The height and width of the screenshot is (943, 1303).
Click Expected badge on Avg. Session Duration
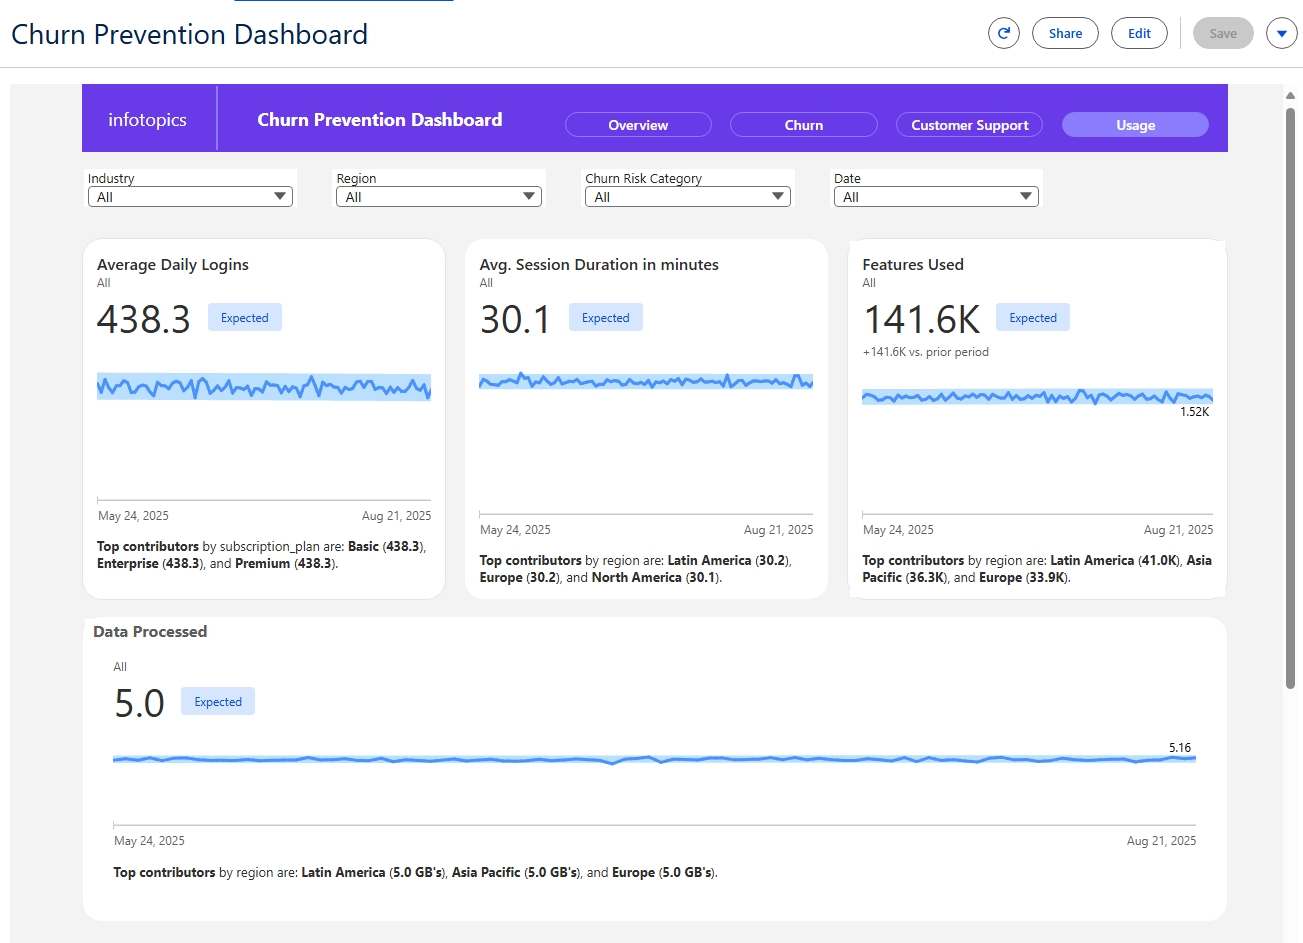pos(606,318)
